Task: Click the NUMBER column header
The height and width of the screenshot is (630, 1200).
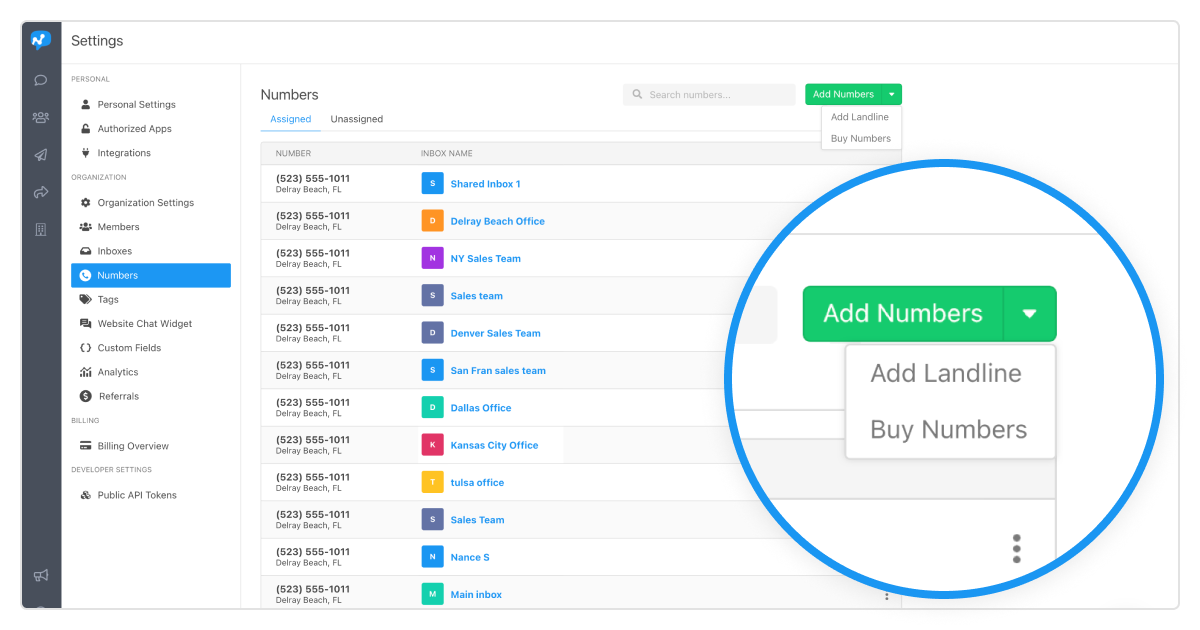Action: click(294, 153)
